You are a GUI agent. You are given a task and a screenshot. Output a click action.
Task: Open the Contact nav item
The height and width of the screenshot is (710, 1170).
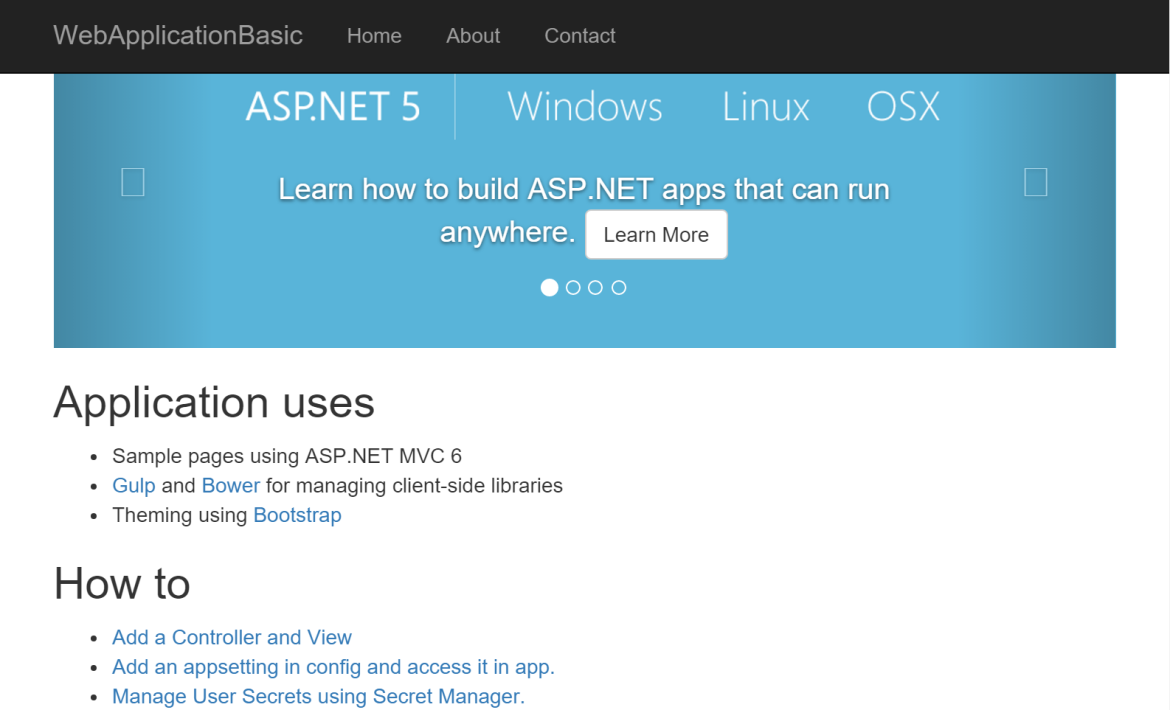pyautogui.click(x=580, y=36)
